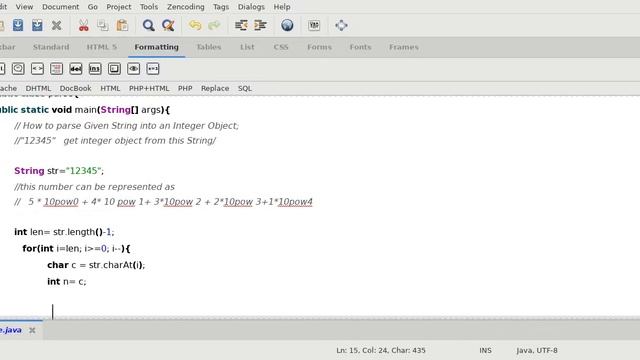Redo using the green arrow icon
This screenshot has height=360, width=640.
point(214,25)
